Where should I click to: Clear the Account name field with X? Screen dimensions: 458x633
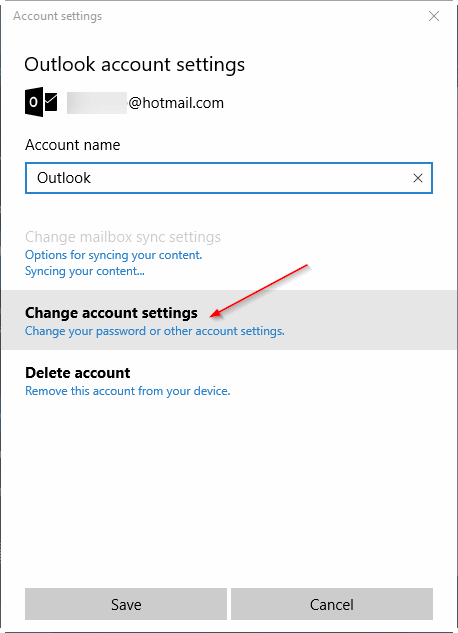coord(418,178)
